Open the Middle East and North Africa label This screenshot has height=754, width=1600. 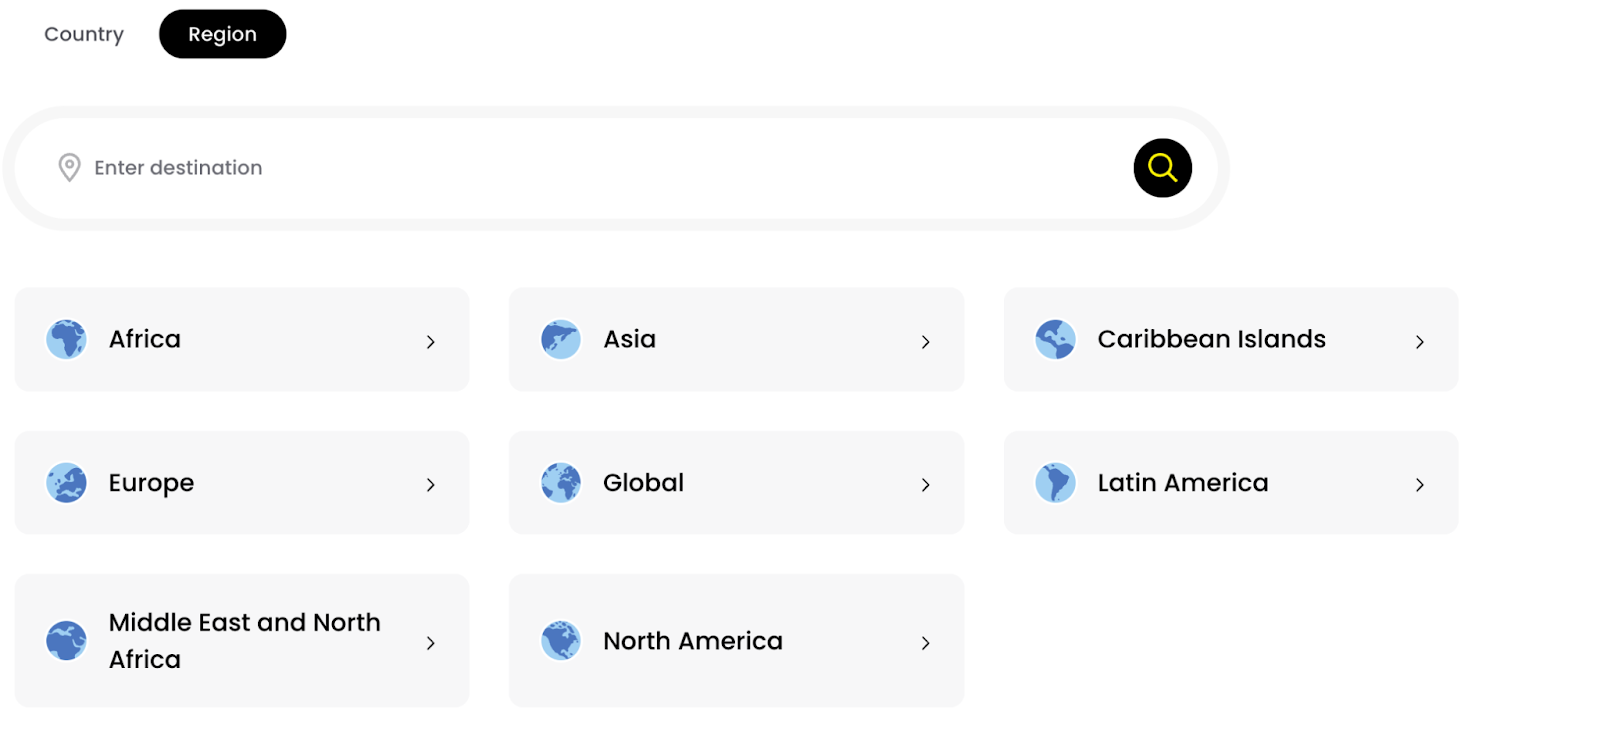pyautogui.click(x=245, y=641)
